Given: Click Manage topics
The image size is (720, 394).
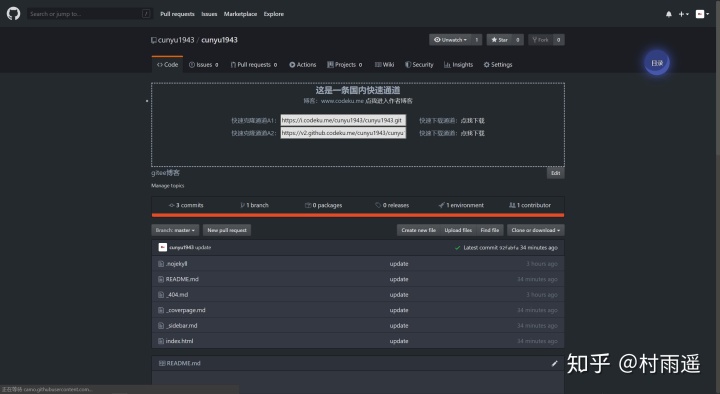Looking at the screenshot, I should (x=168, y=186).
